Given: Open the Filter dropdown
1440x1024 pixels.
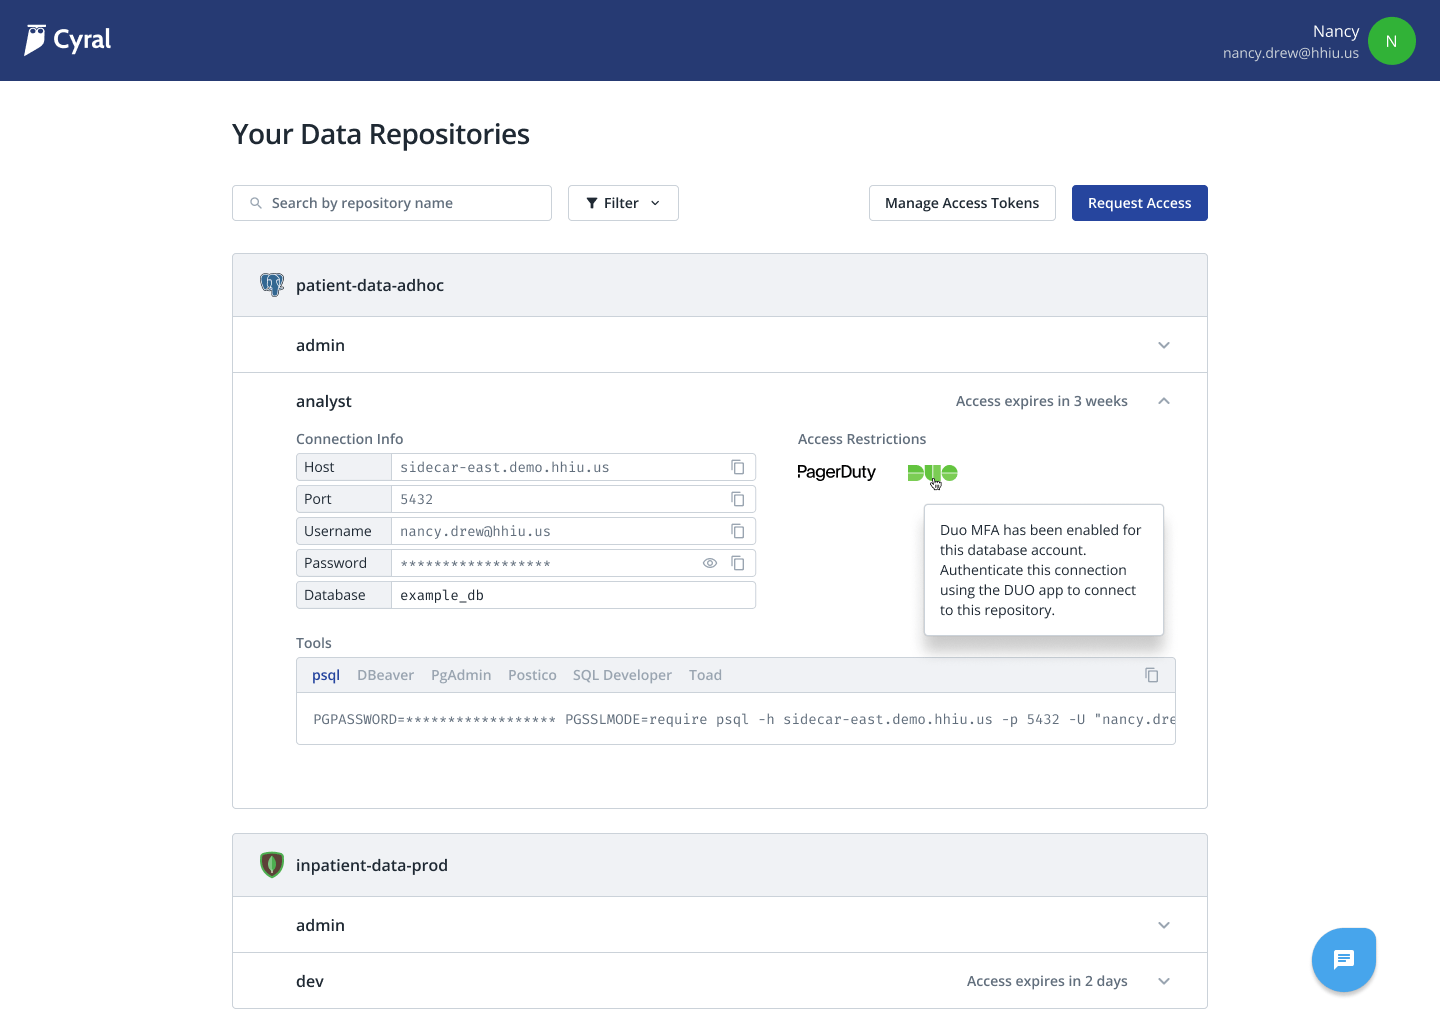Looking at the screenshot, I should pyautogui.click(x=623, y=203).
